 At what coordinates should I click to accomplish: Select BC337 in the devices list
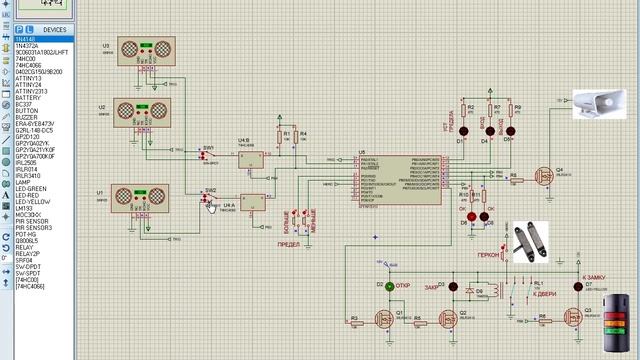click(x=44, y=104)
